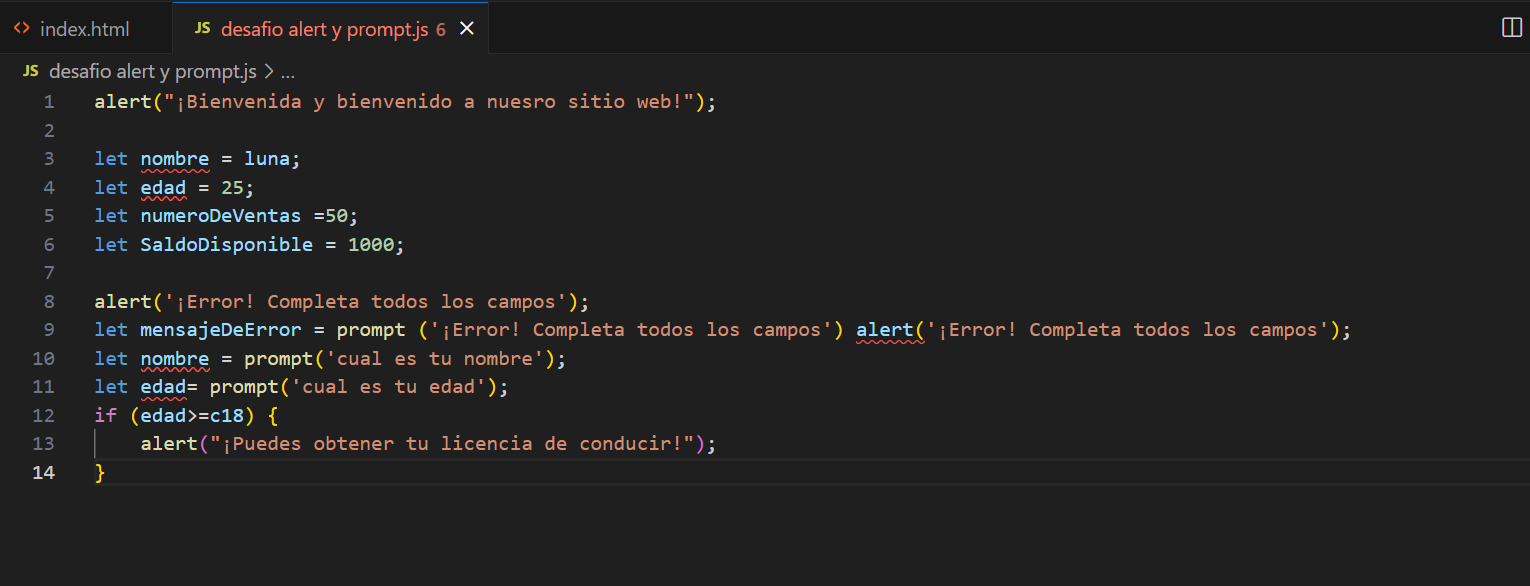Click line number 12 to place cursor
1530x586 pixels.
[44, 414]
